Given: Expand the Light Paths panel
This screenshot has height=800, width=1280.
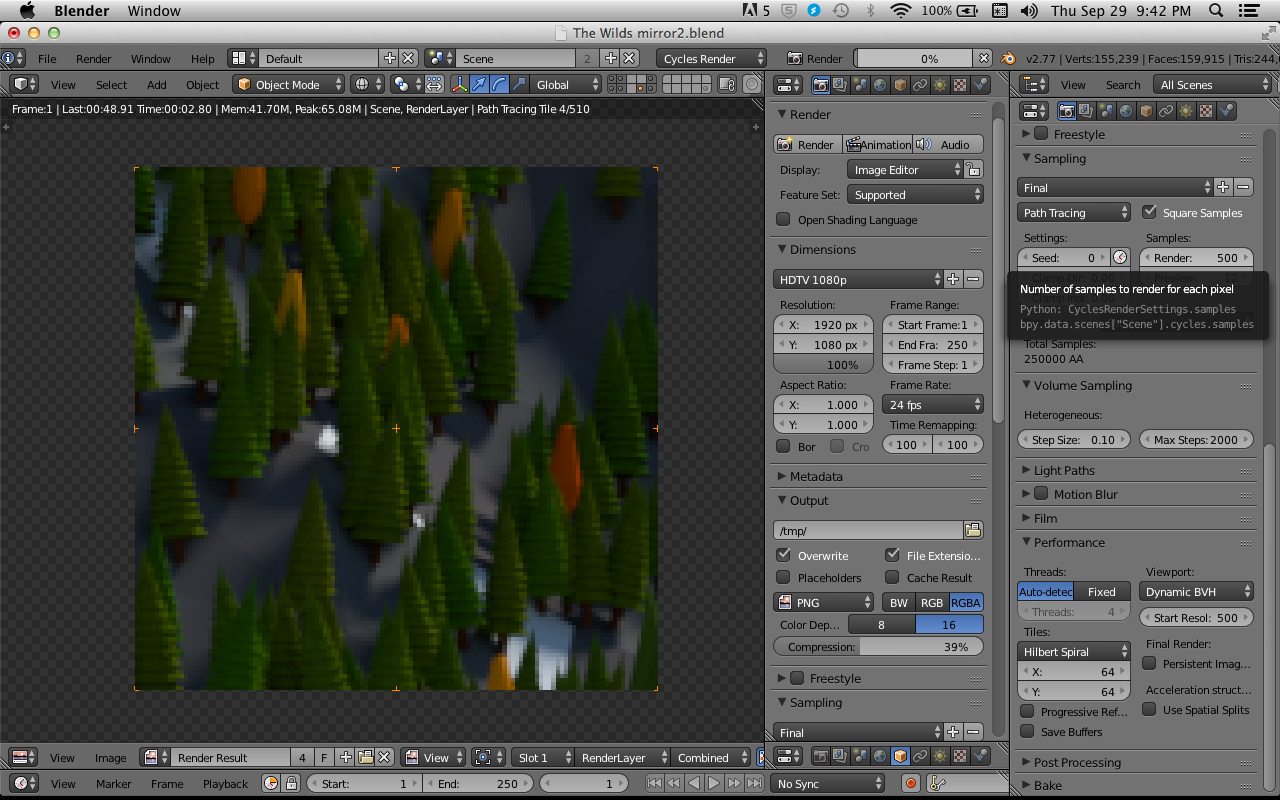Looking at the screenshot, I should point(1064,470).
